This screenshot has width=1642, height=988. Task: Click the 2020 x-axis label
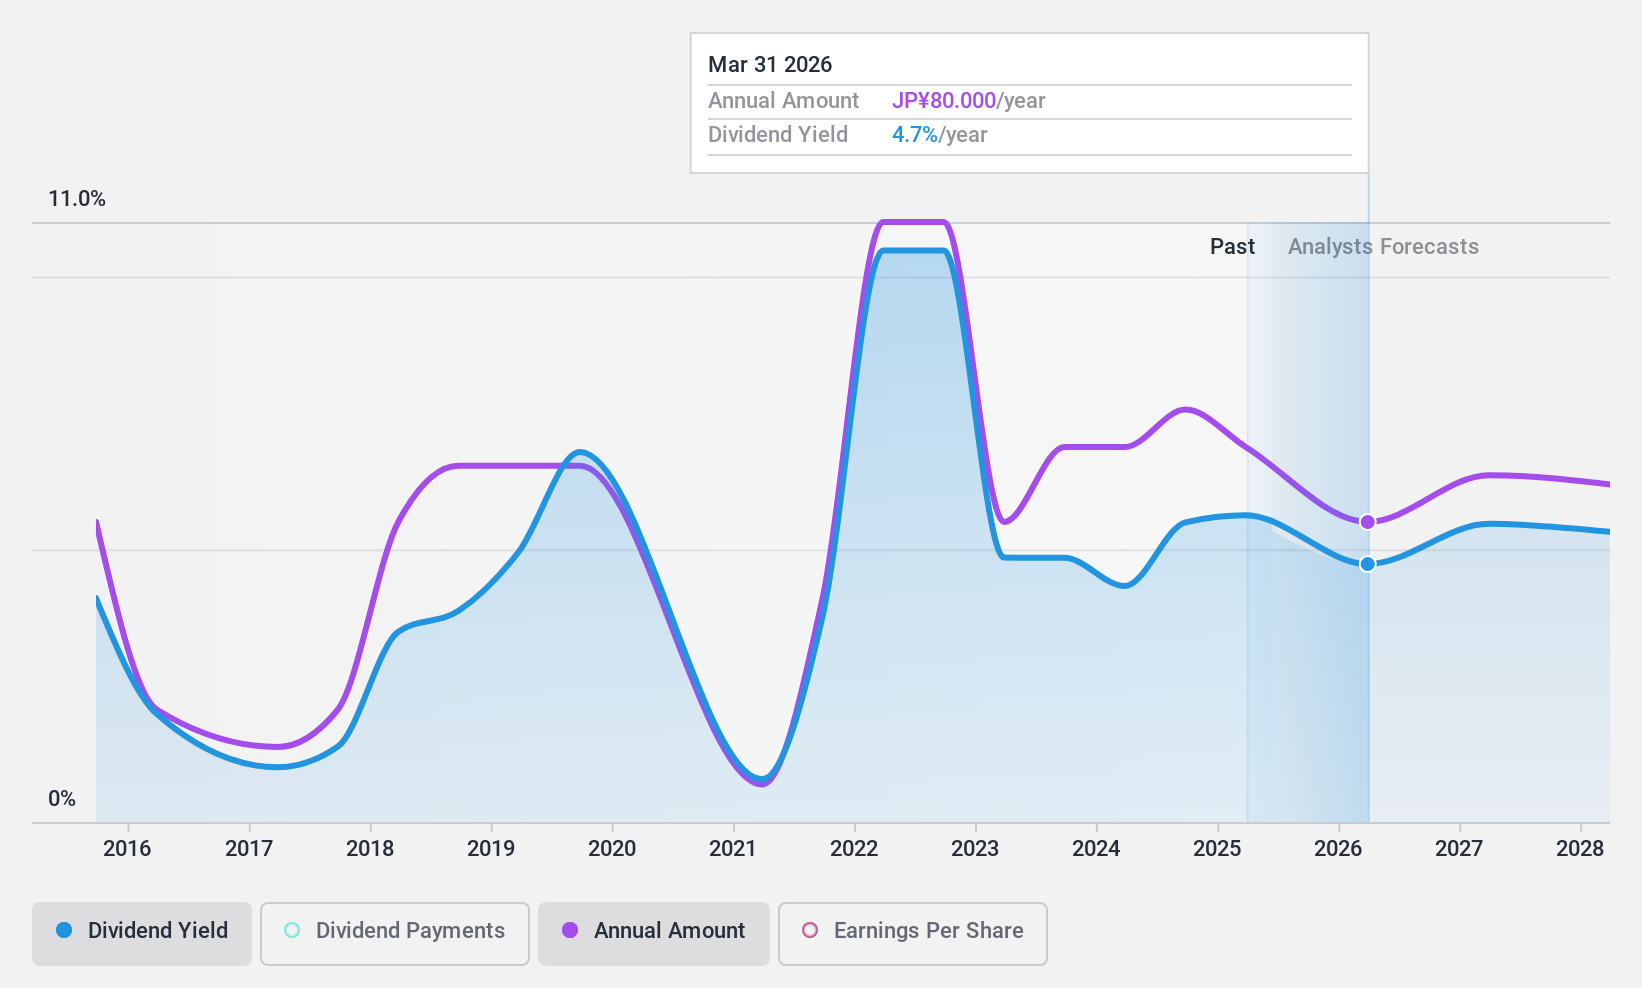(612, 849)
